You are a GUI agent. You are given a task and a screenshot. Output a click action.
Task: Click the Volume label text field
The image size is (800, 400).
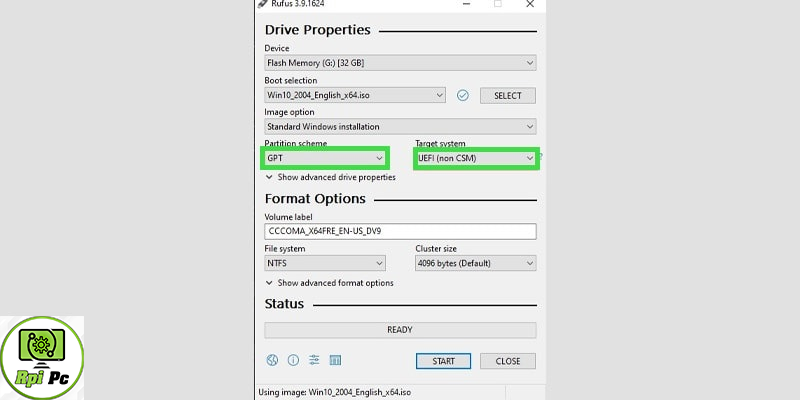click(400, 231)
